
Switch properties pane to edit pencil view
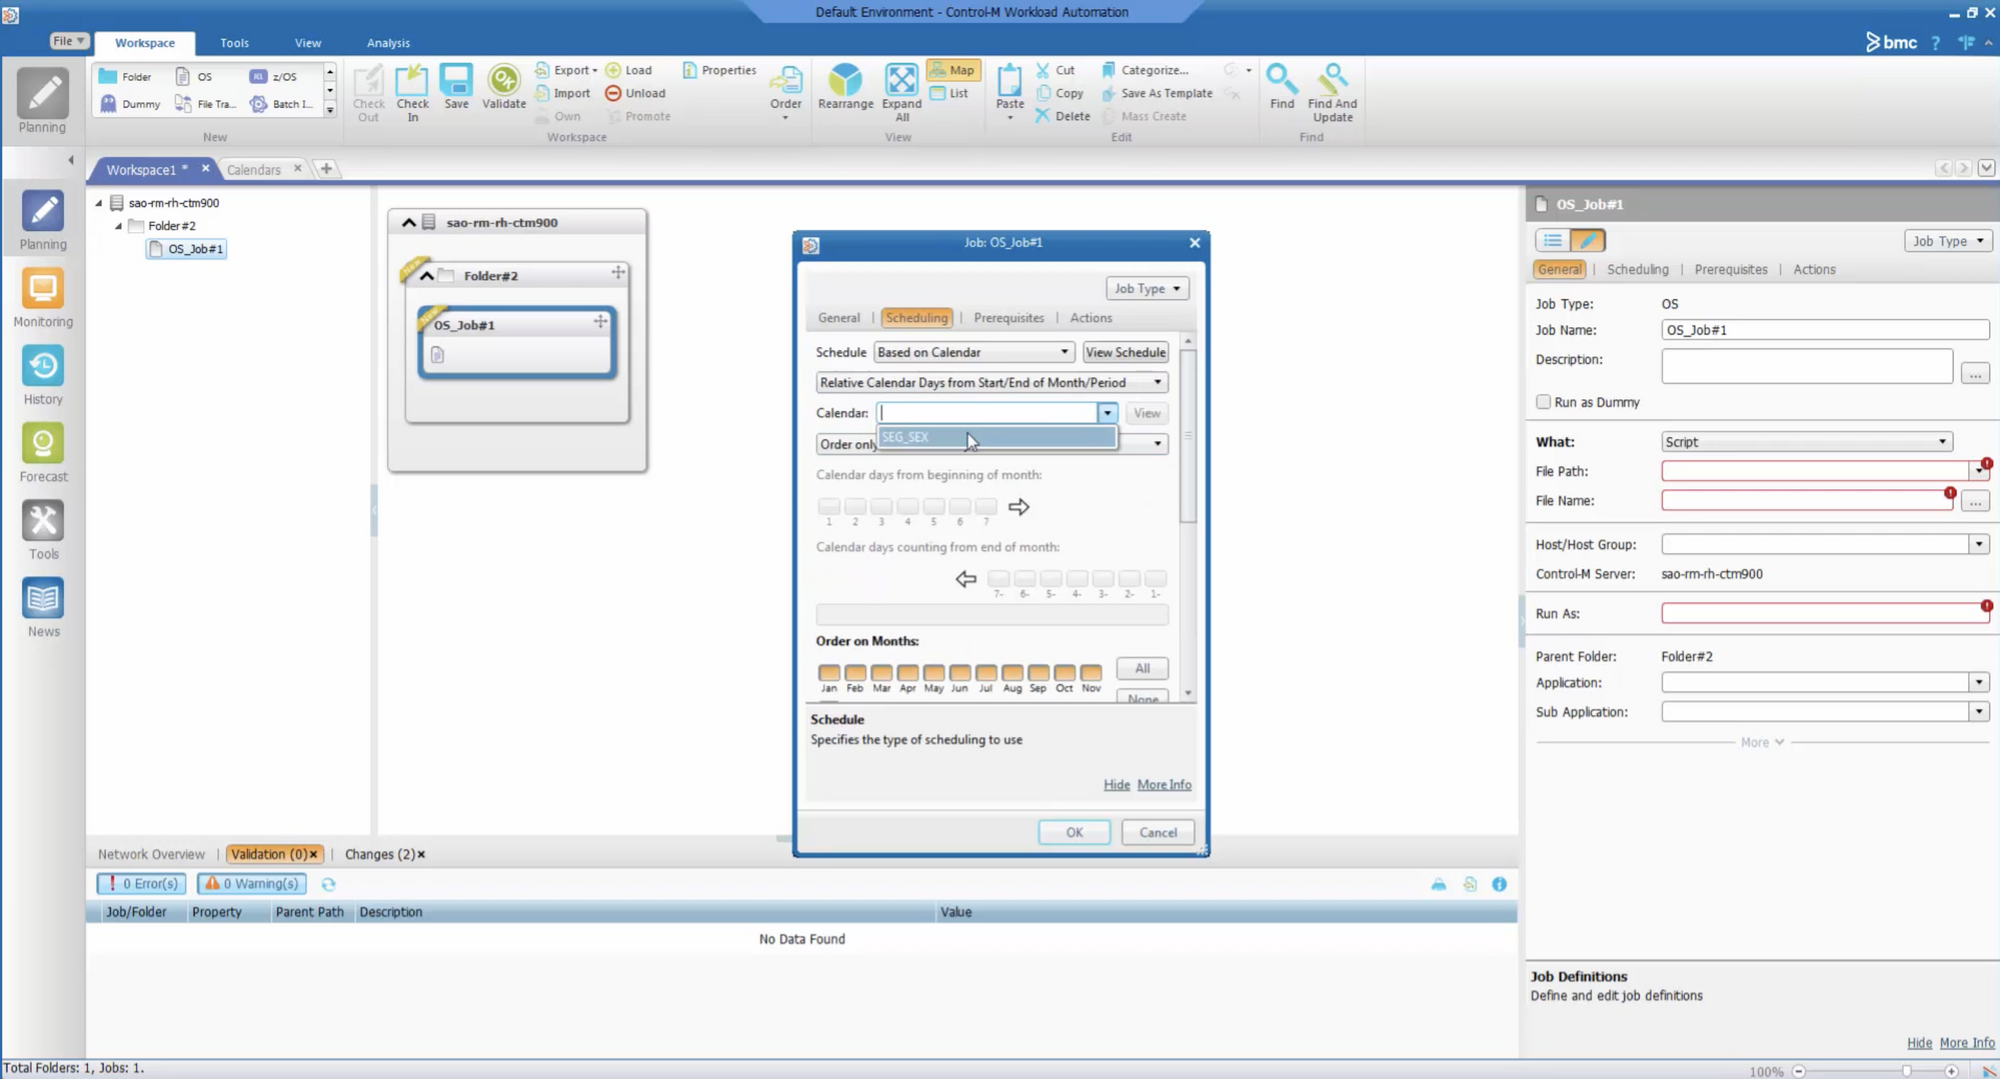(1587, 240)
